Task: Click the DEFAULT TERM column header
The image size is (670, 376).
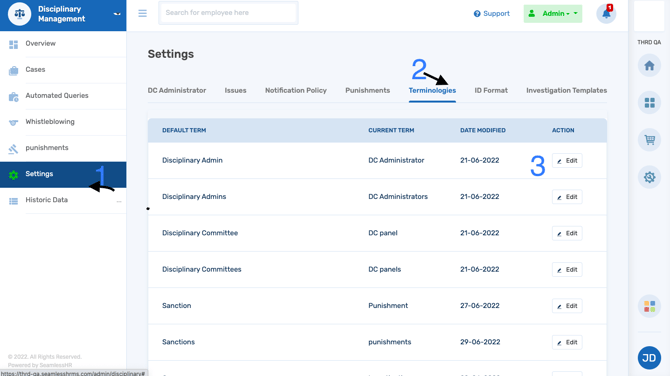Action: click(184, 130)
